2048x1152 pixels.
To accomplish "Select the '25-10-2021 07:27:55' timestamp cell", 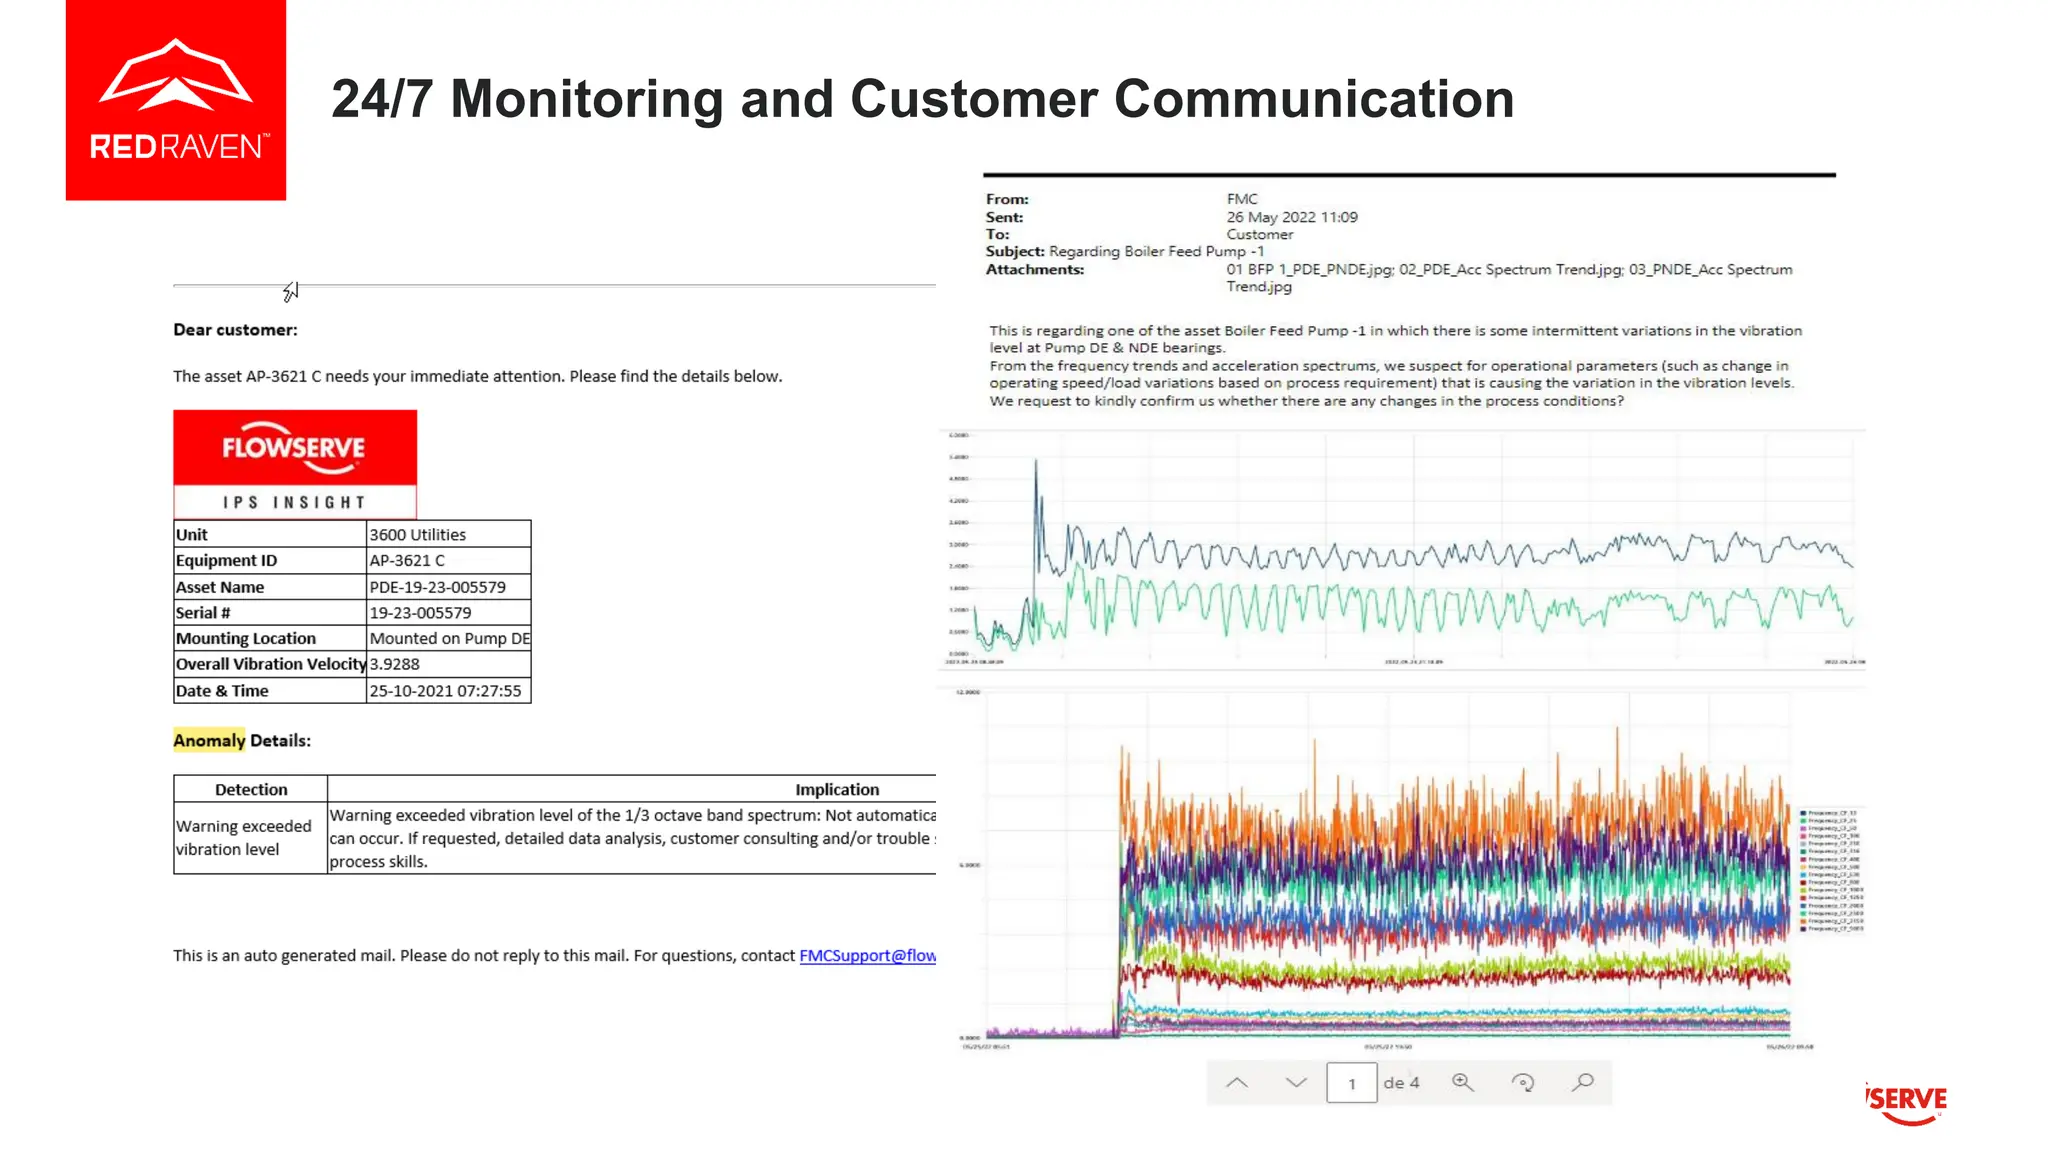I will [x=448, y=691].
